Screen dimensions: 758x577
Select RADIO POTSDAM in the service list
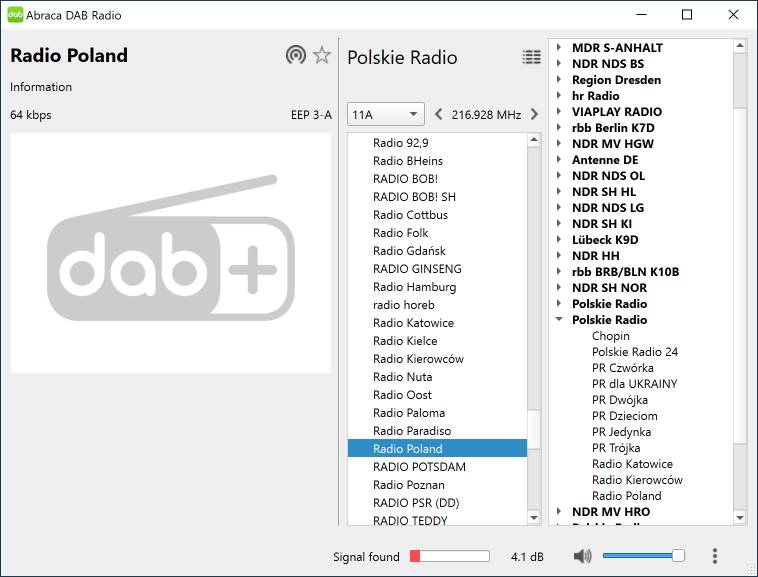[419, 467]
